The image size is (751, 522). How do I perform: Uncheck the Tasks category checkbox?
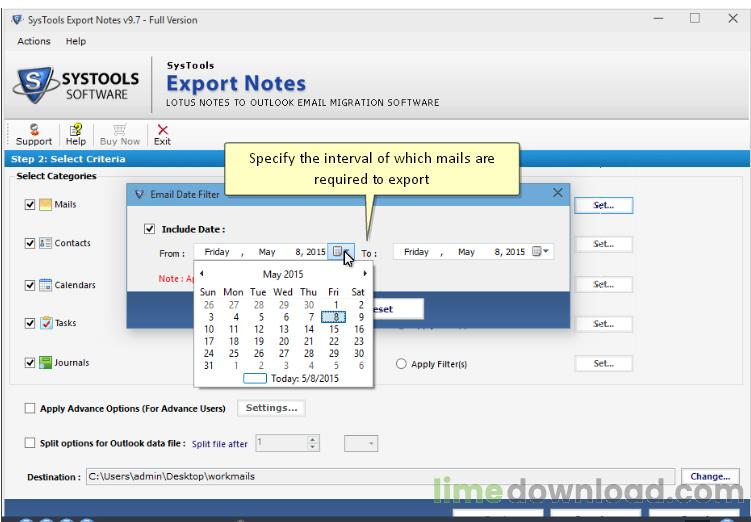pyautogui.click(x=30, y=323)
